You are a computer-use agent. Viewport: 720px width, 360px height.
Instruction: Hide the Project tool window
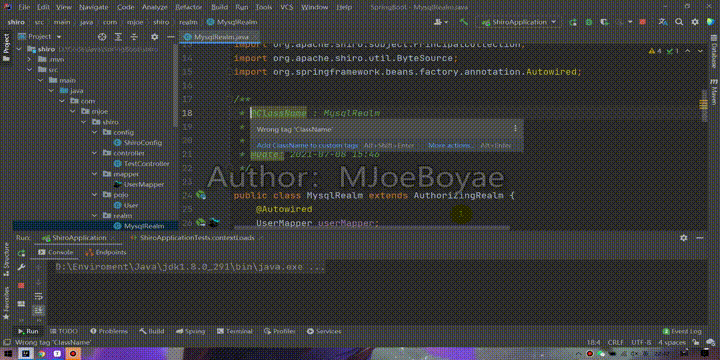point(170,37)
